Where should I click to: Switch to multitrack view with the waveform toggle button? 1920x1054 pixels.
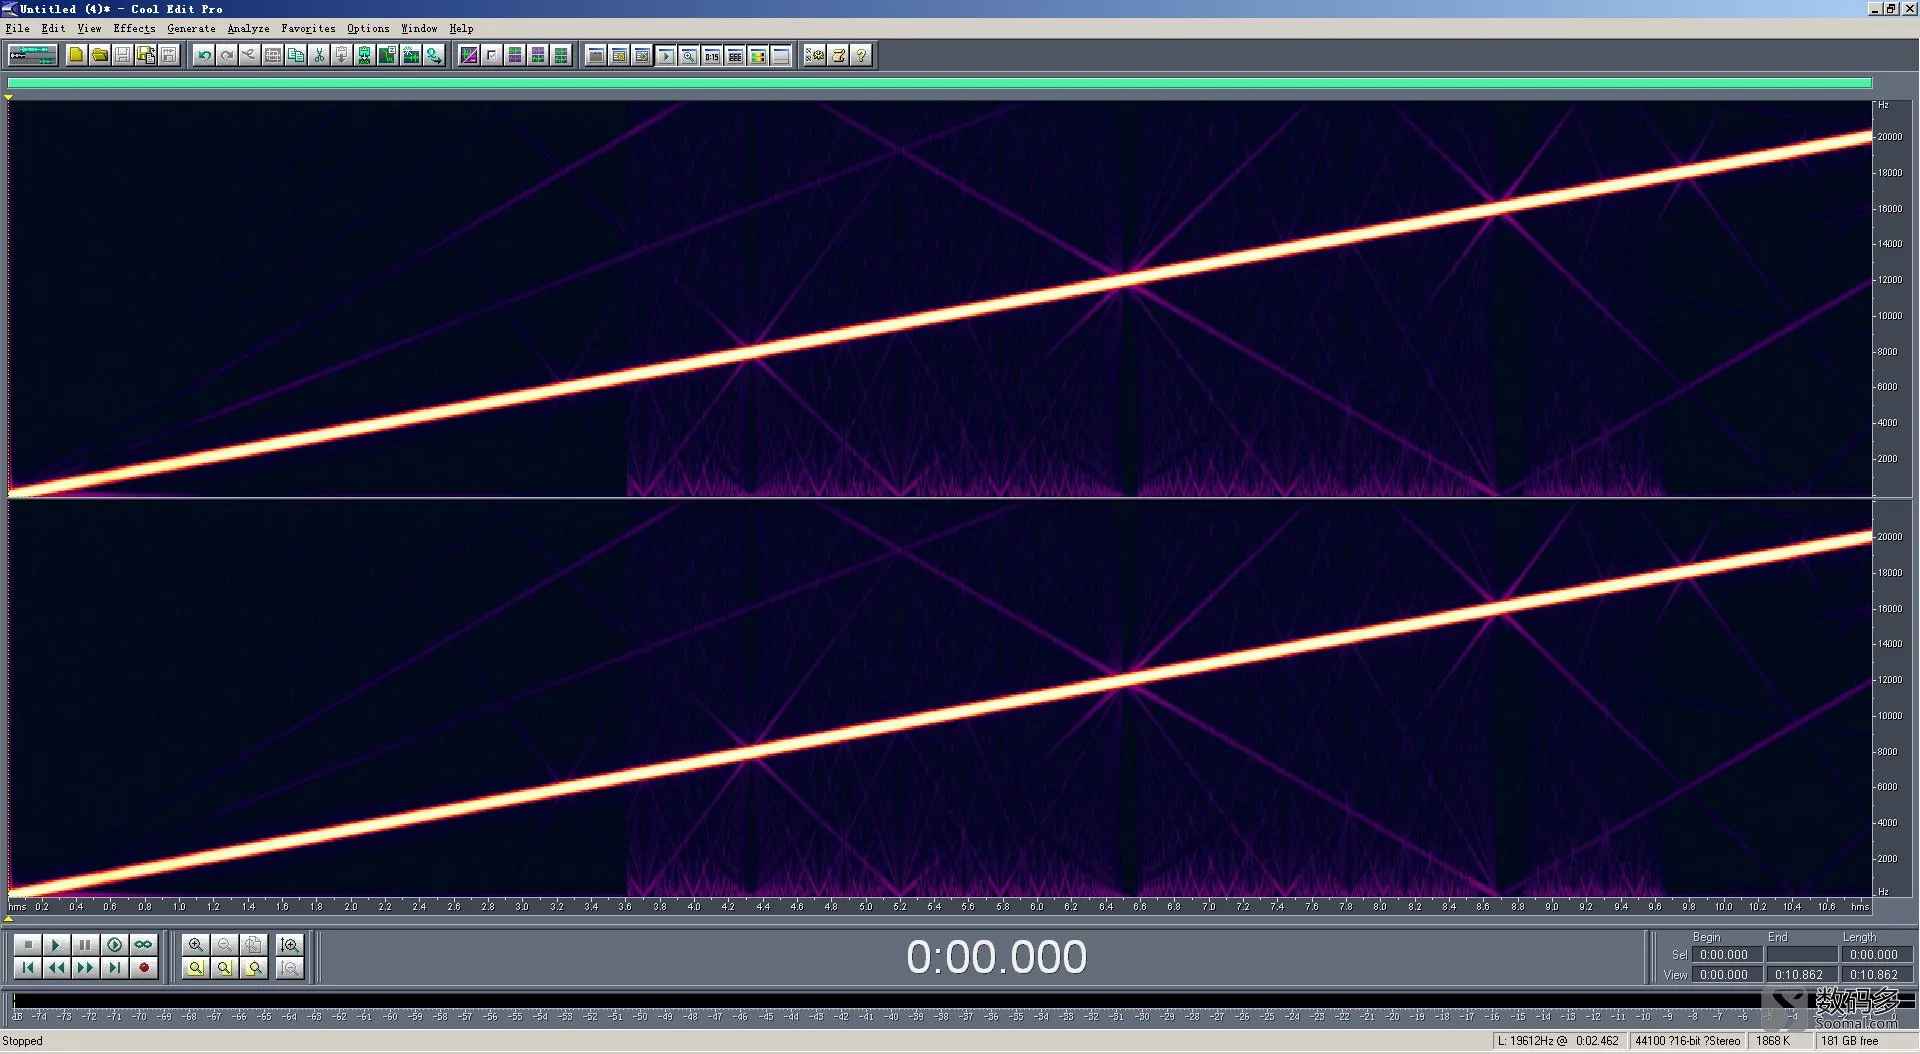pyautogui.click(x=32, y=55)
